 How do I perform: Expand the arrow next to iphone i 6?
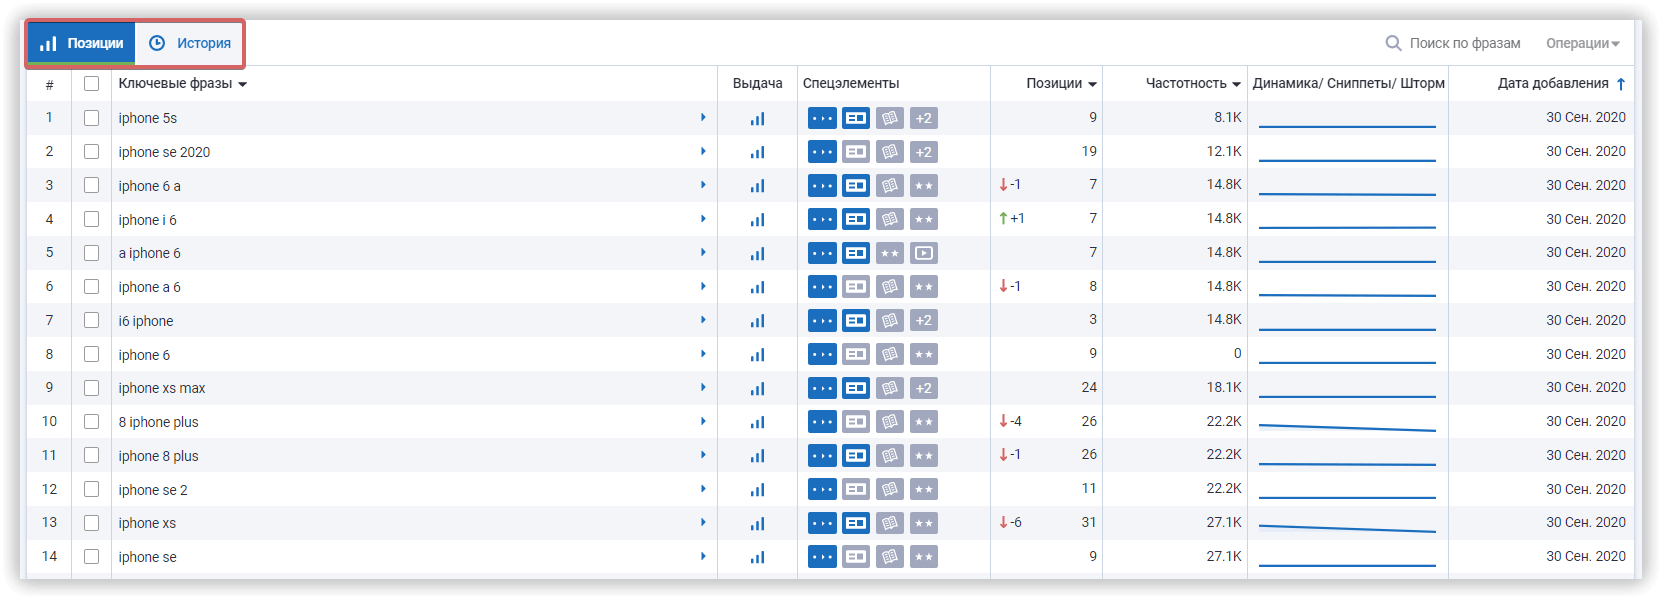tap(703, 219)
